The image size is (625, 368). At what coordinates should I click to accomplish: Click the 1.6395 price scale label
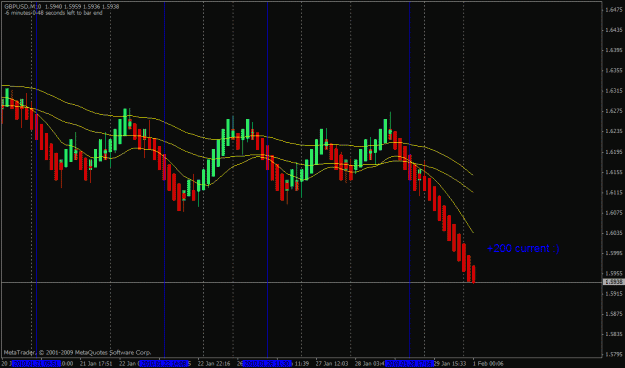[614, 51]
